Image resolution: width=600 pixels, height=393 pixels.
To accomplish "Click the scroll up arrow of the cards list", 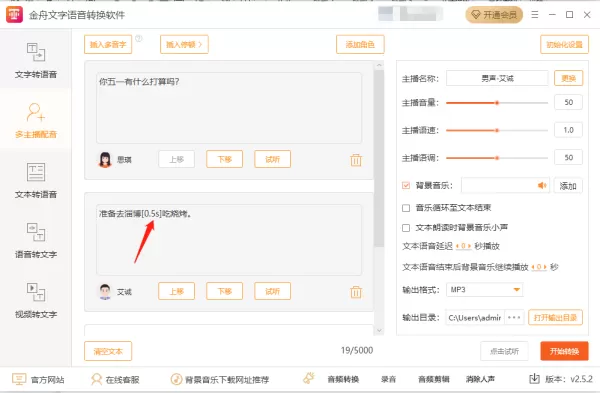I will 379,65.
